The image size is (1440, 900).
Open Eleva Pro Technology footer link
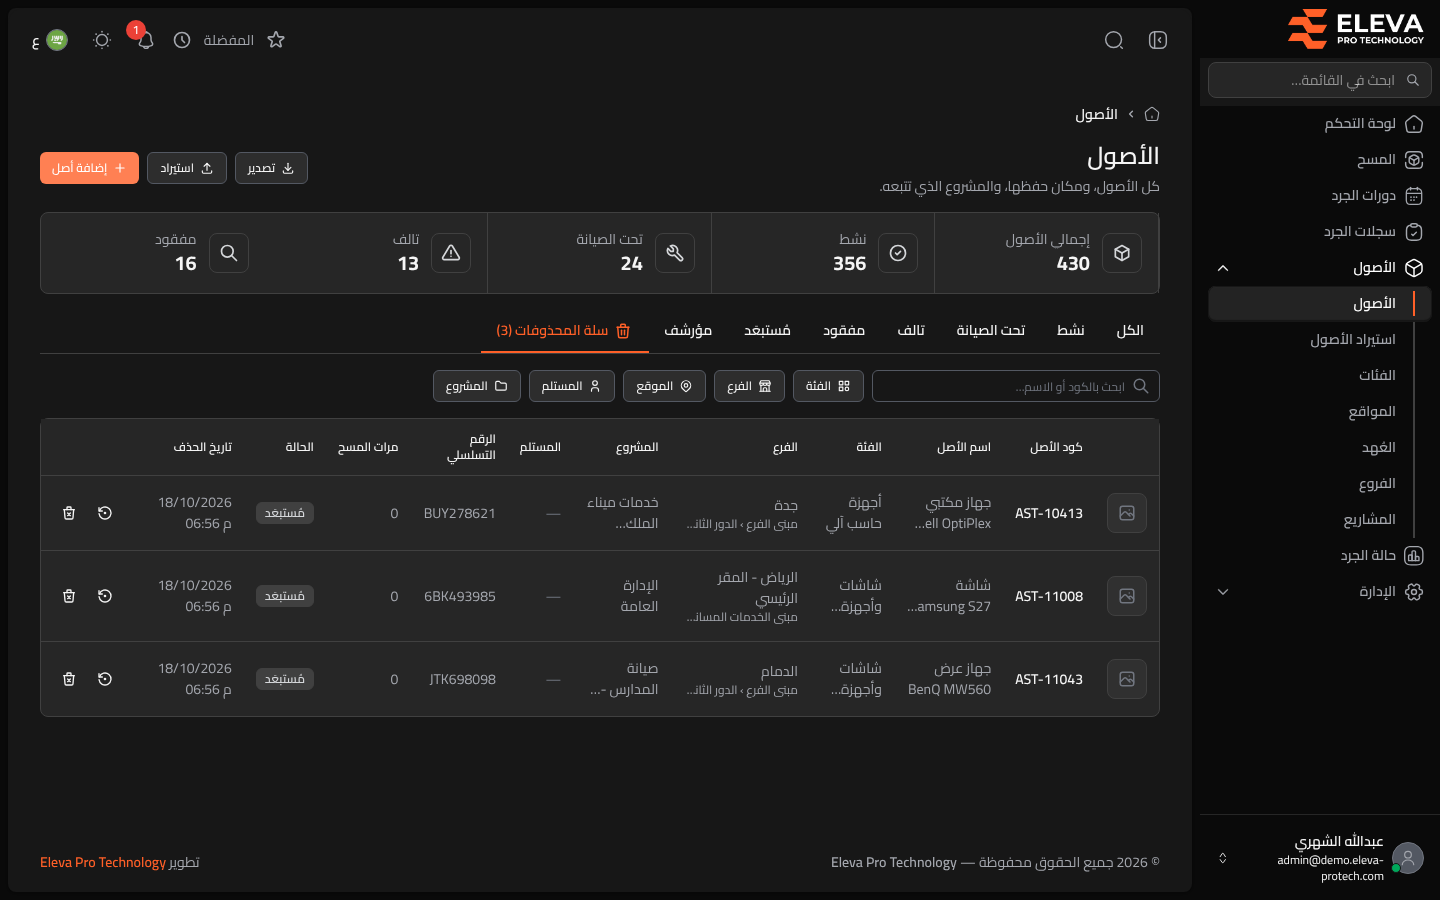click(103, 862)
